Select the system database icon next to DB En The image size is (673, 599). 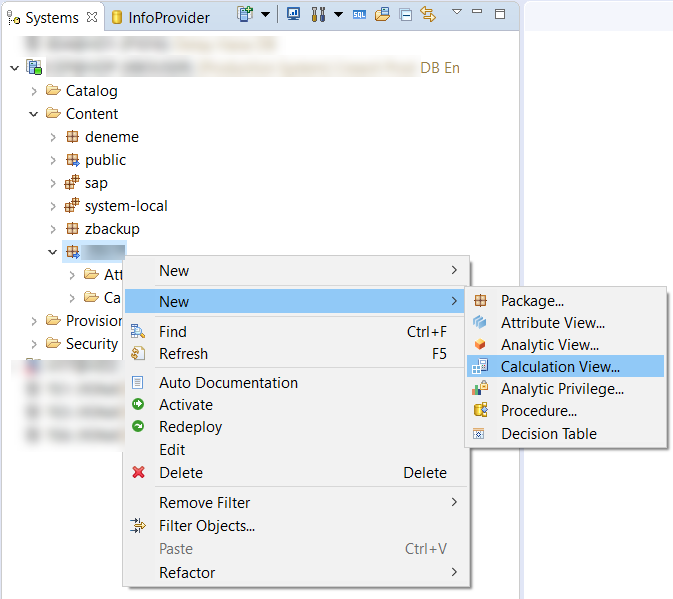pos(34,67)
